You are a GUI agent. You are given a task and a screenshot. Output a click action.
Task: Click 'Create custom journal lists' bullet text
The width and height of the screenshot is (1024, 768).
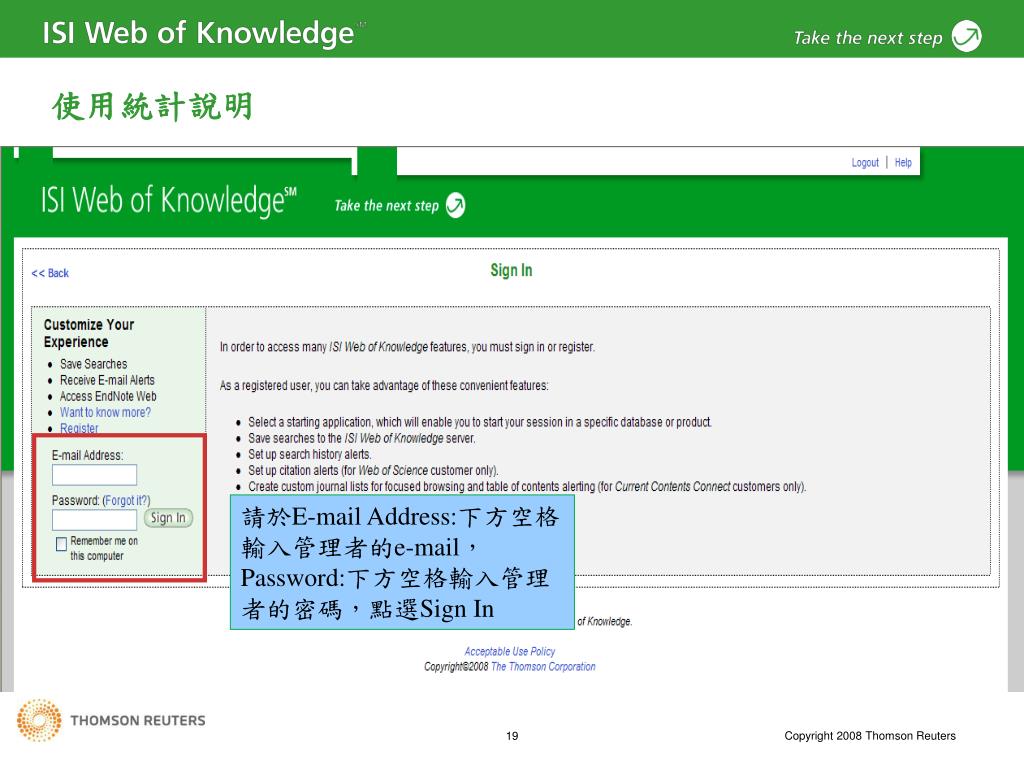[x=527, y=487]
